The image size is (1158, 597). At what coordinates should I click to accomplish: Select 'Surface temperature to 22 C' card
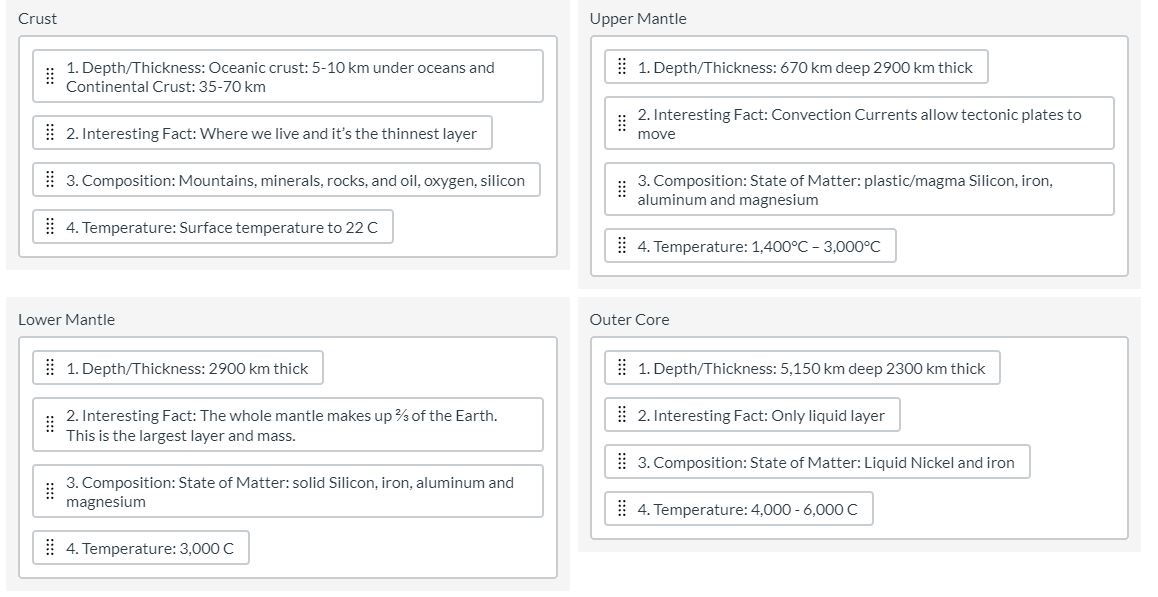[x=222, y=228]
